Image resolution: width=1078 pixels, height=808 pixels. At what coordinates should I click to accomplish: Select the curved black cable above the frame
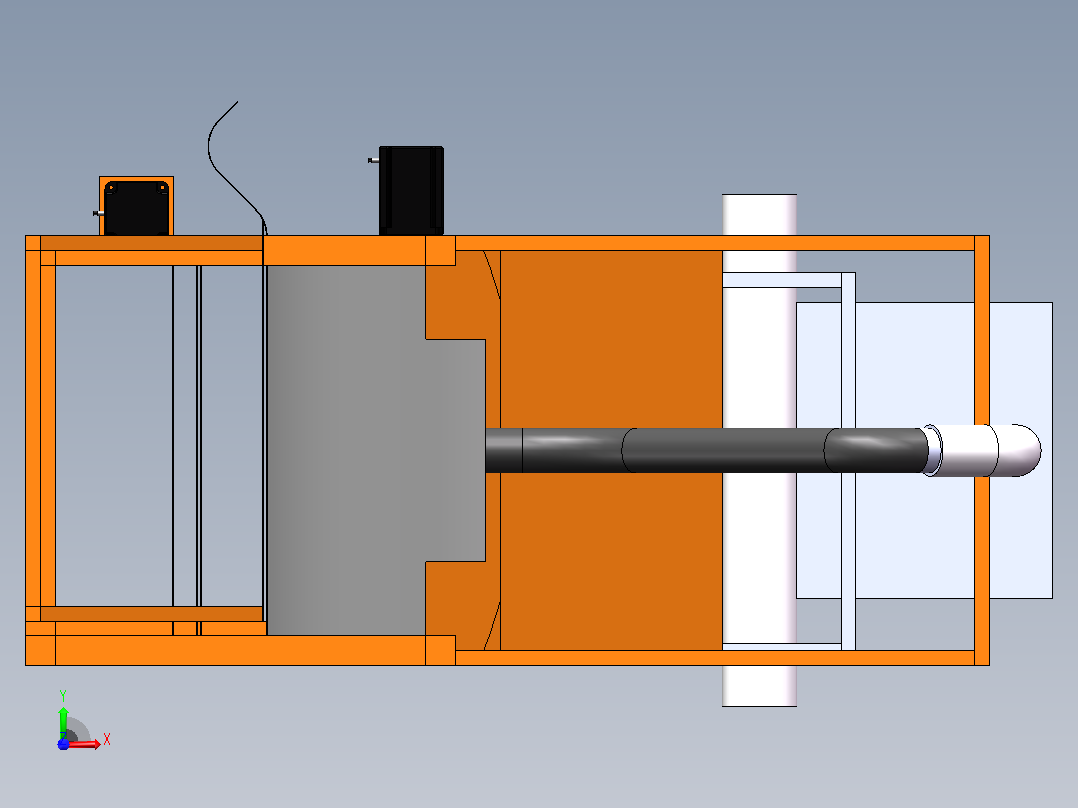[x=234, y=166]
